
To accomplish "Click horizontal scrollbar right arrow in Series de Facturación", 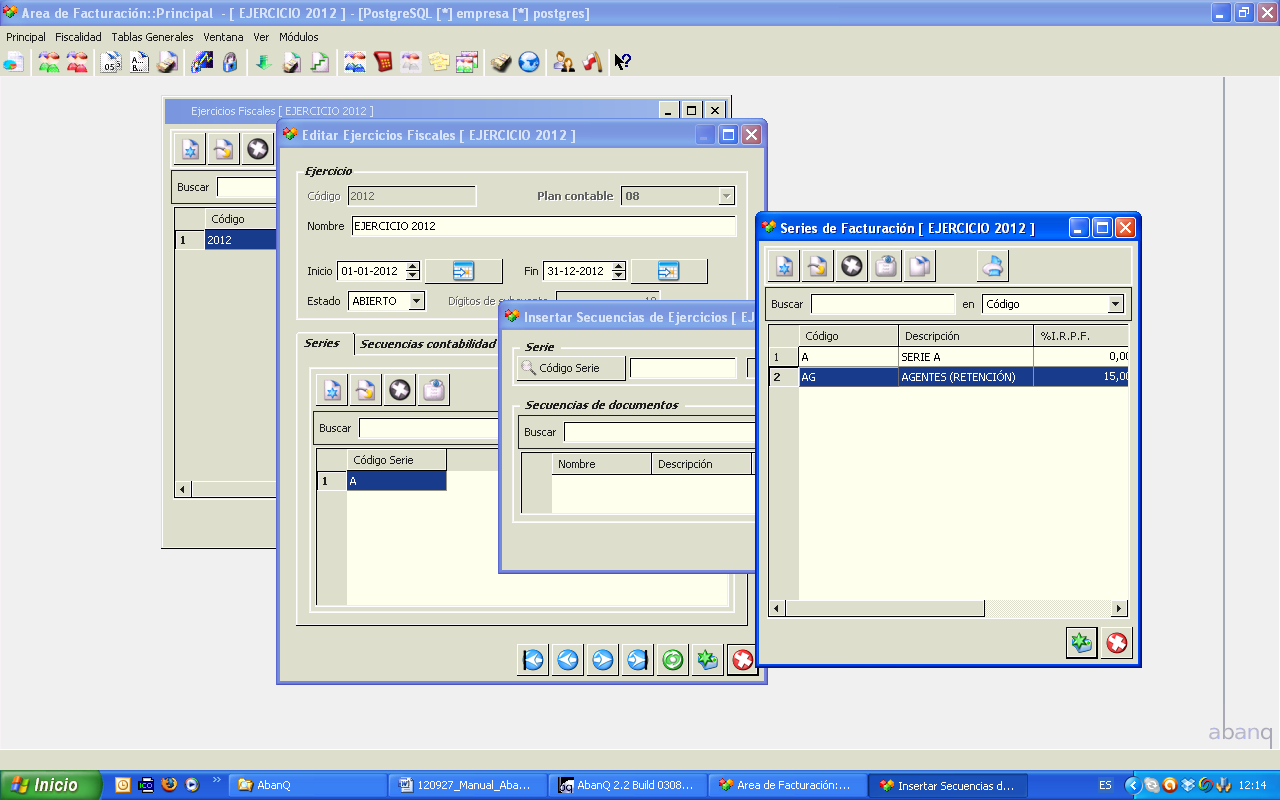I will tap(1119, 608).
